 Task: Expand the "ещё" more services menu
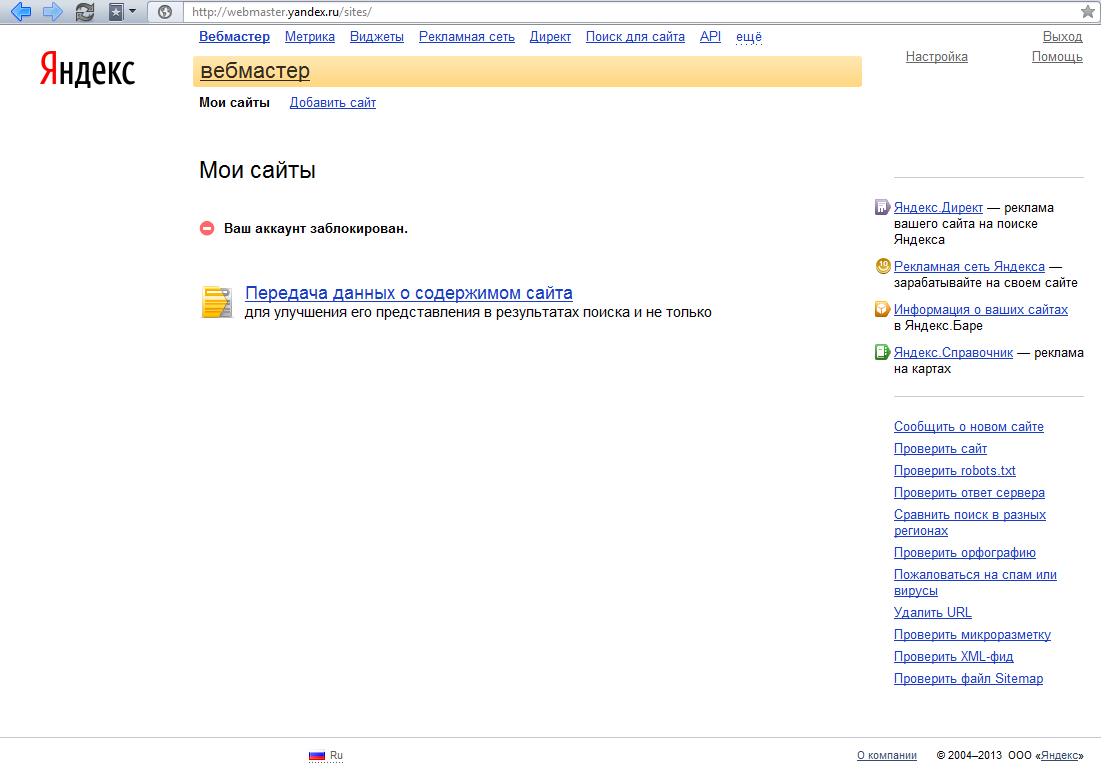point(748,37)
